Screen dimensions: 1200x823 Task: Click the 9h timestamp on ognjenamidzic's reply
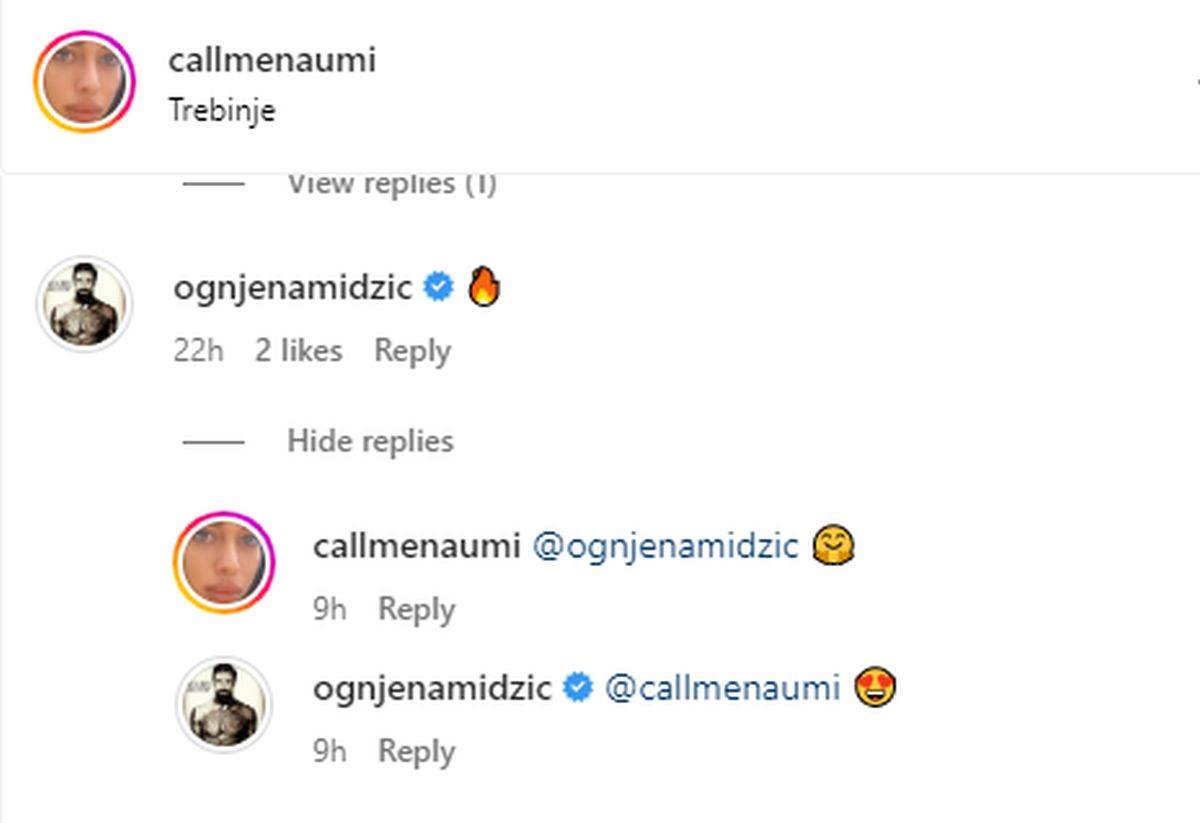331,750
